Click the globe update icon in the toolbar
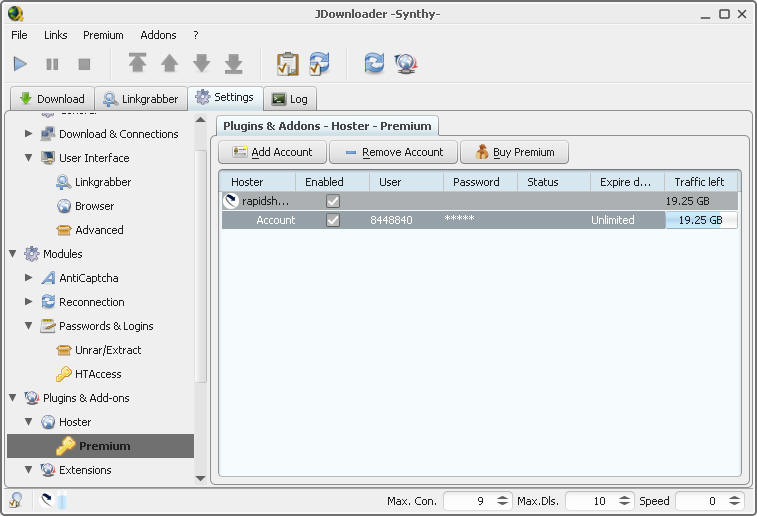 pos(406,64)
